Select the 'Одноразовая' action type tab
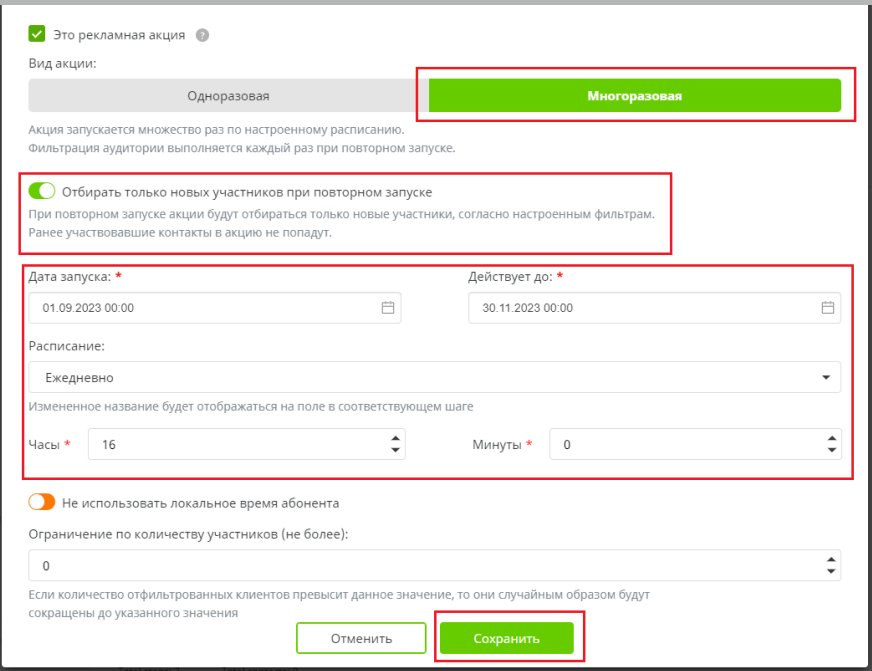The height and width of the screenshot is (671, 872). [228, 96]
